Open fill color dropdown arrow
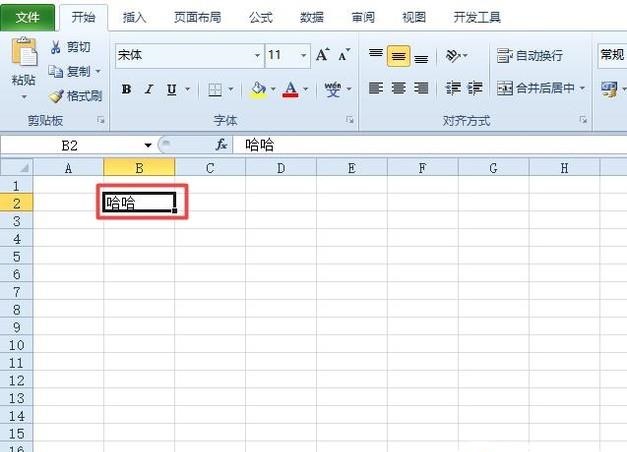This screenshot has width=627, height=452. pyautogui.click(x=274, y=89)
